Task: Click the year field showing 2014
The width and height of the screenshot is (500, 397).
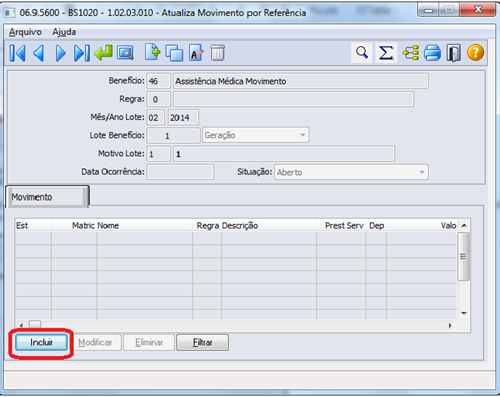Action: pyautogui.click(x=183, y=117)
